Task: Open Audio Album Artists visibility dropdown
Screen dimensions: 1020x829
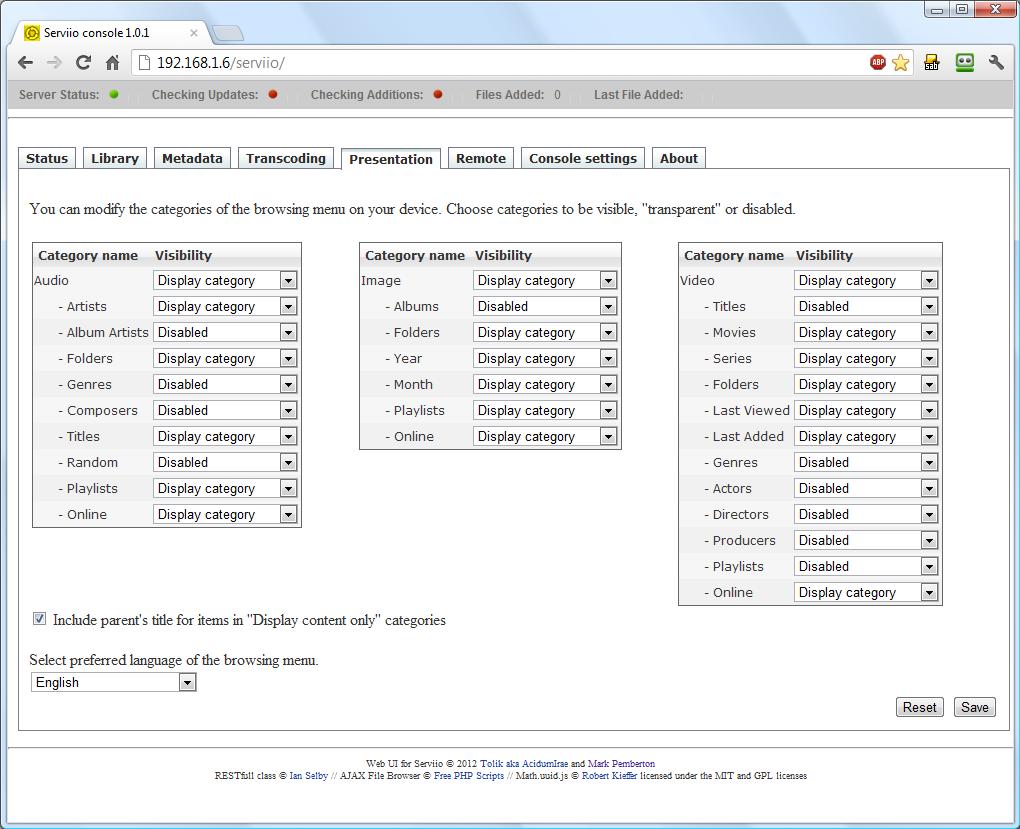Action: click(x=225, y=332)
